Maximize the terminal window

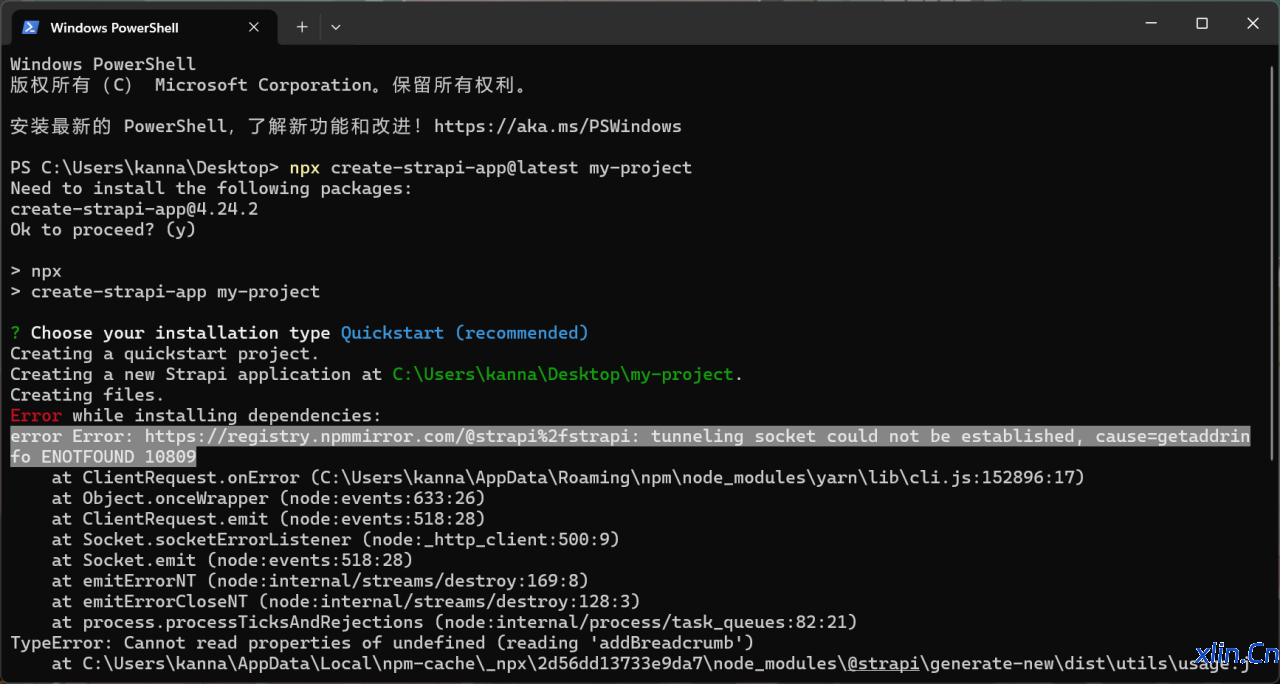click(x=1202, y=23)
